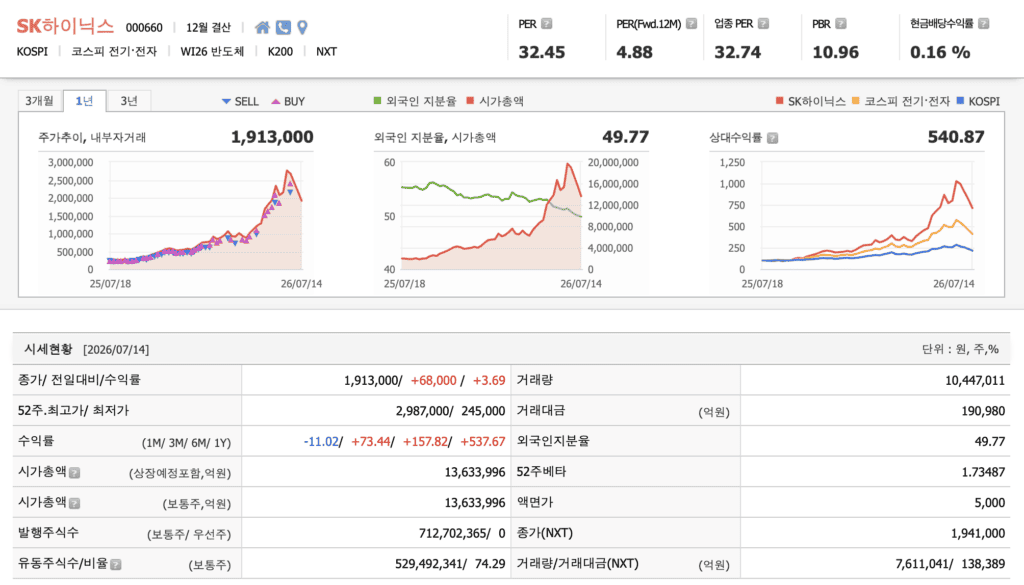Click the 업종 PER value 32.74
1024x585 pixels.
737,52
